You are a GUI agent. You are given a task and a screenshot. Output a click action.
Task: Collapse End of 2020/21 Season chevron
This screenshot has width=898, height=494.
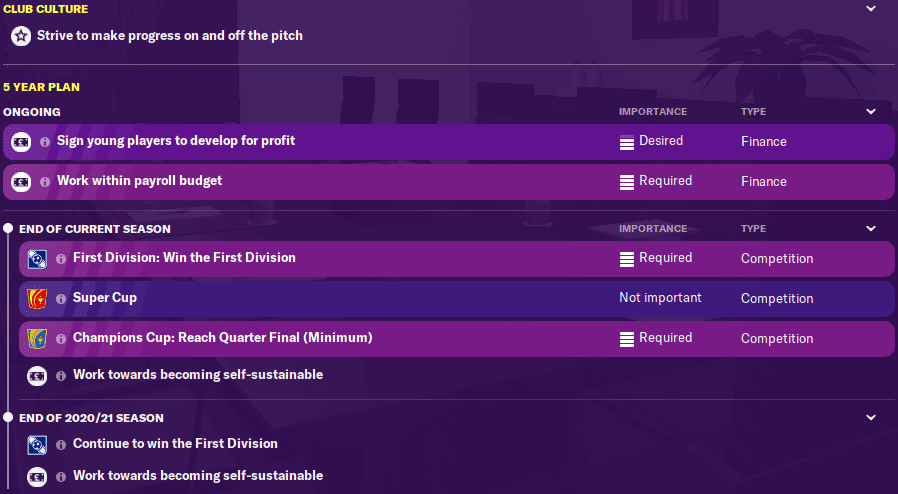tap(871, 417)
